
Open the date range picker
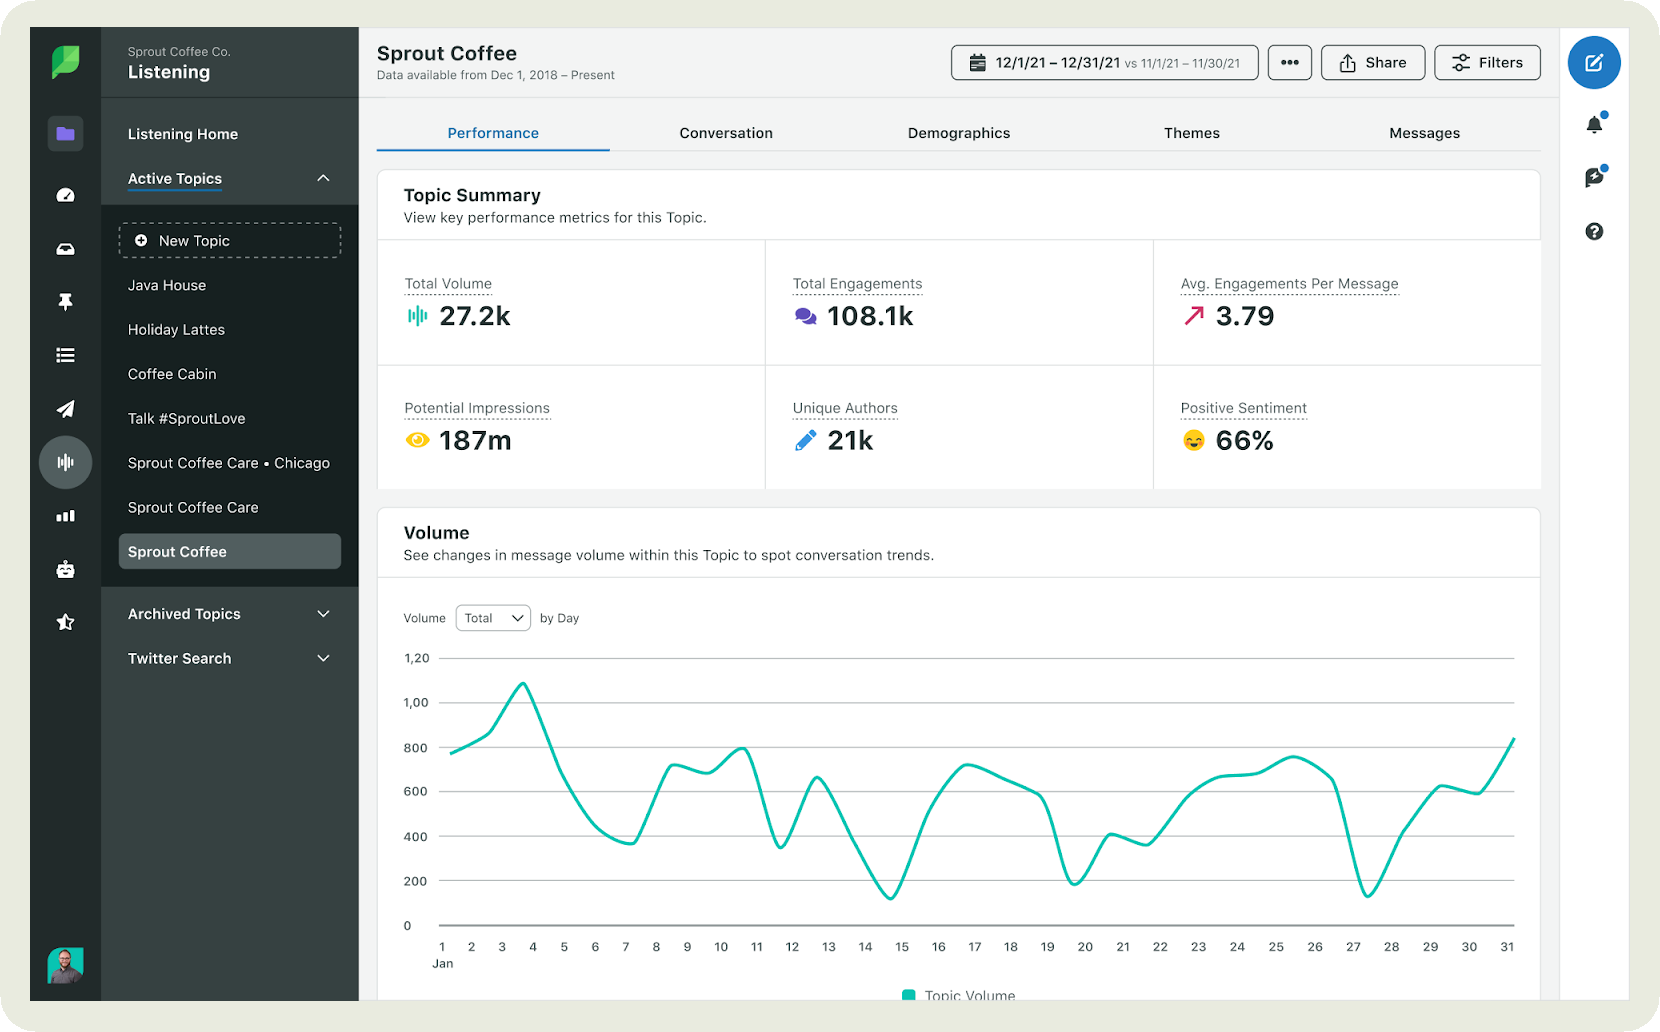click(1104, 63)
